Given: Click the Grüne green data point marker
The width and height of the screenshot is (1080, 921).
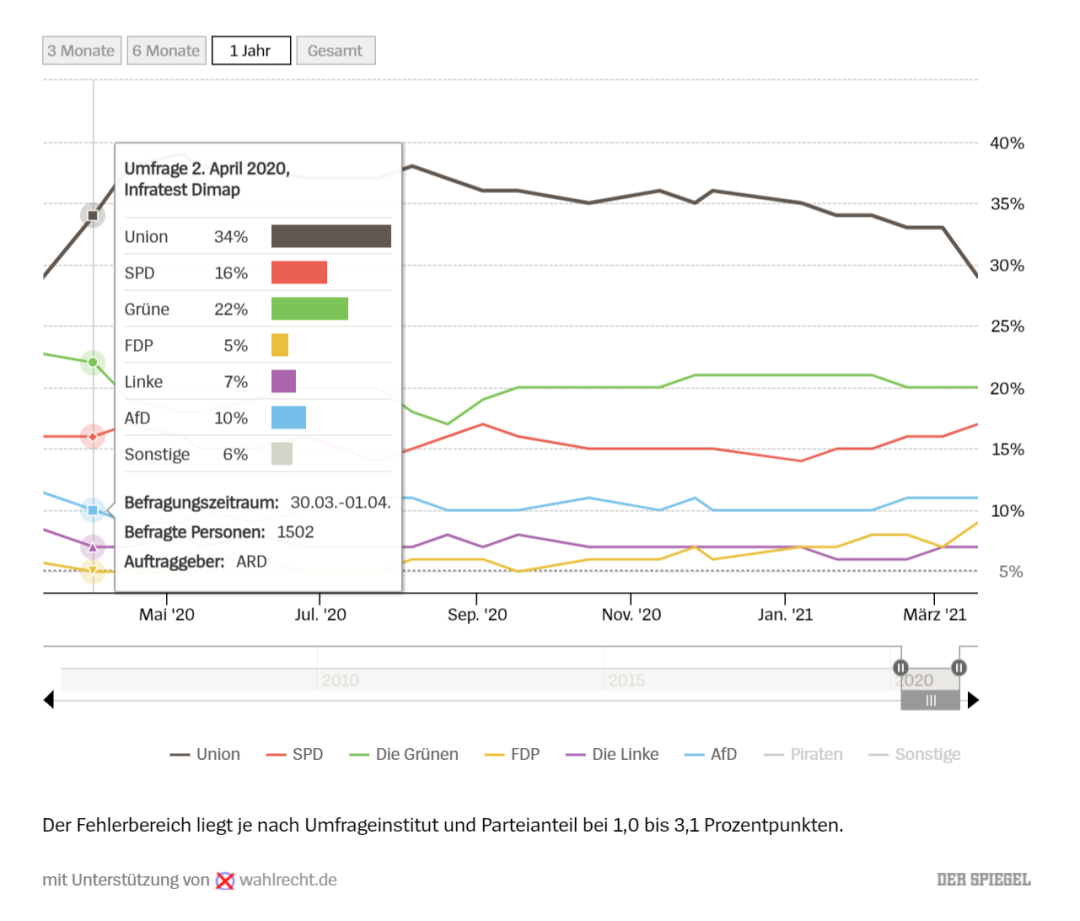Looking at the screenshot, I should [93, 362].
